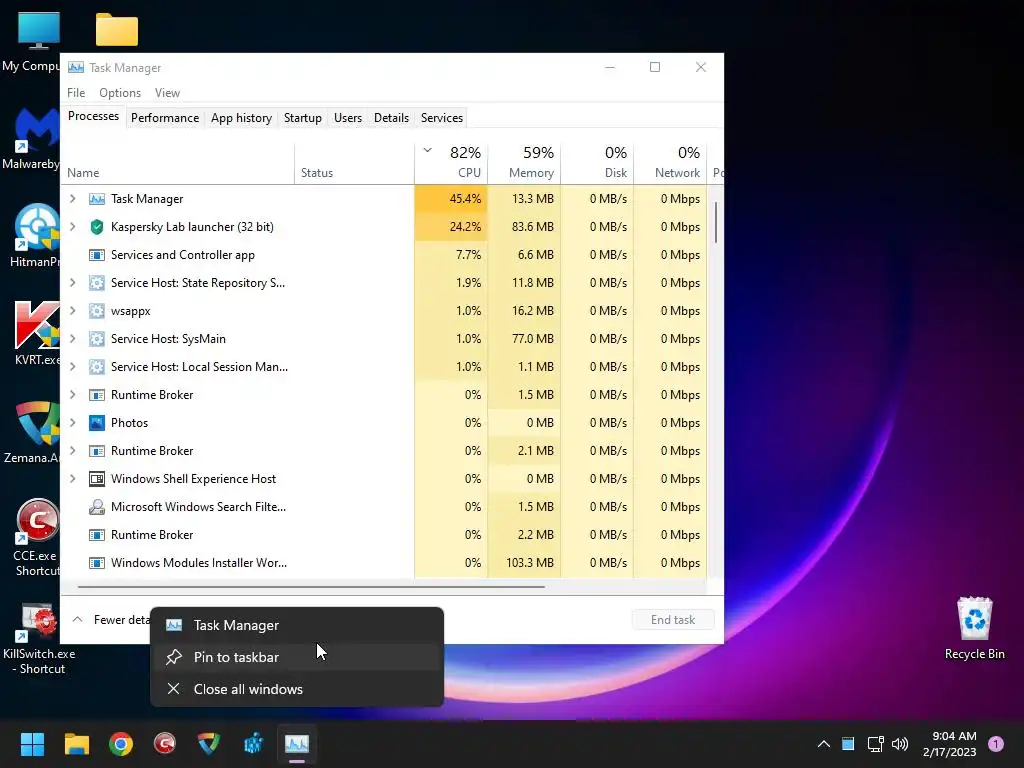Open the View menu
Viewport: 1024px width, 768px height.
[x=167, y=93]
